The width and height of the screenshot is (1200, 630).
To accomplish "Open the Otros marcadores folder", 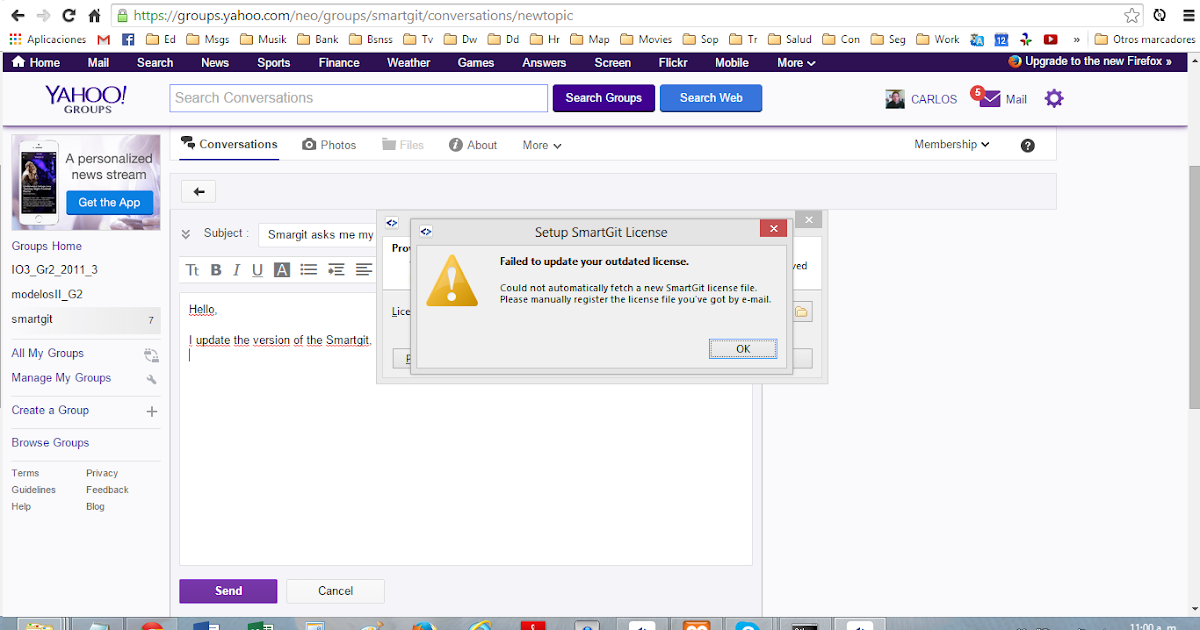I will point(1145,39).
